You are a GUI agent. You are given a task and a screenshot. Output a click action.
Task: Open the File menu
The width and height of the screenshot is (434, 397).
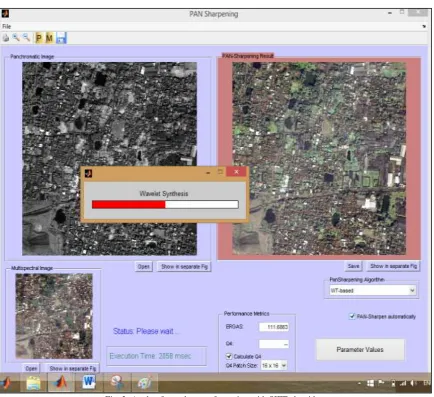[7, 26]
